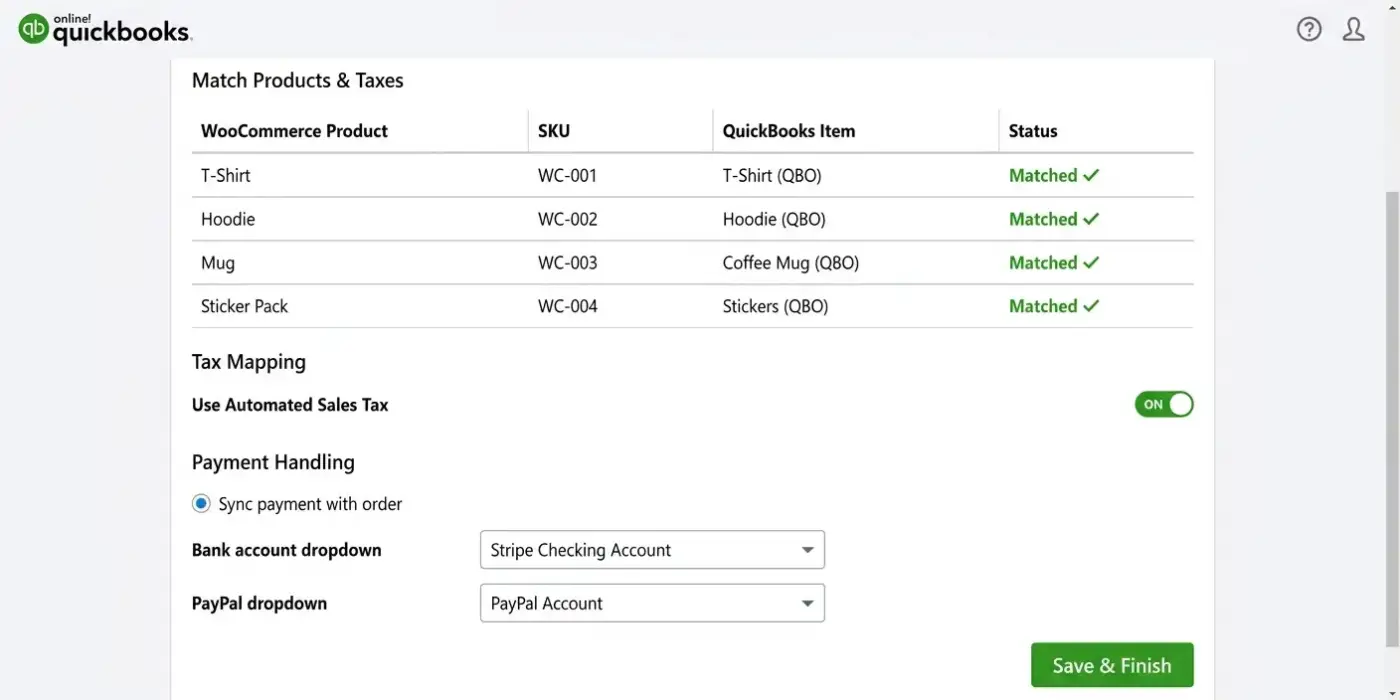Click the Use Automated Sales Tax label
The width and height of the screenshot is (1400, 700).
click(x=290, y=405)
